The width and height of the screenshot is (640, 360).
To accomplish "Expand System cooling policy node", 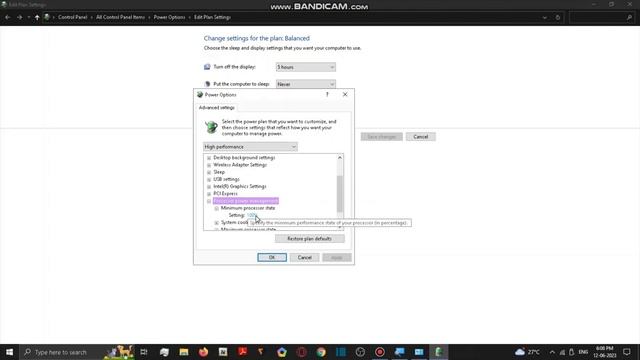I will coord(217,222).
